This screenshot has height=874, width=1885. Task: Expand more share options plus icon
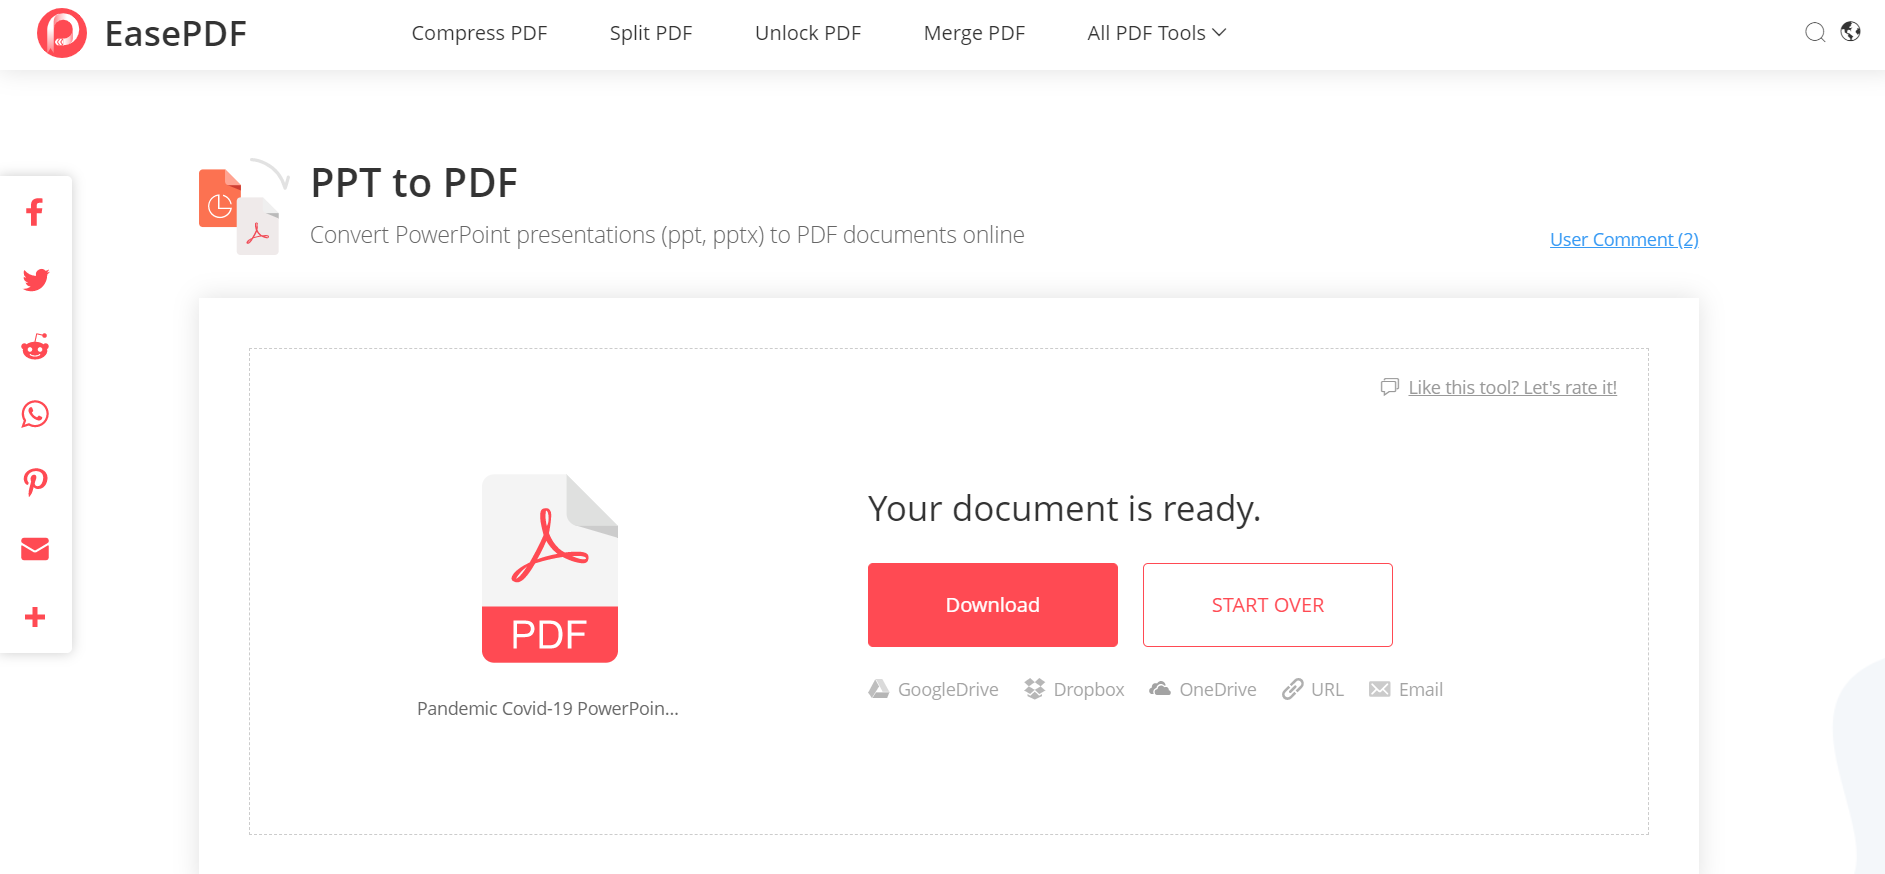click(x=35, y=617)
